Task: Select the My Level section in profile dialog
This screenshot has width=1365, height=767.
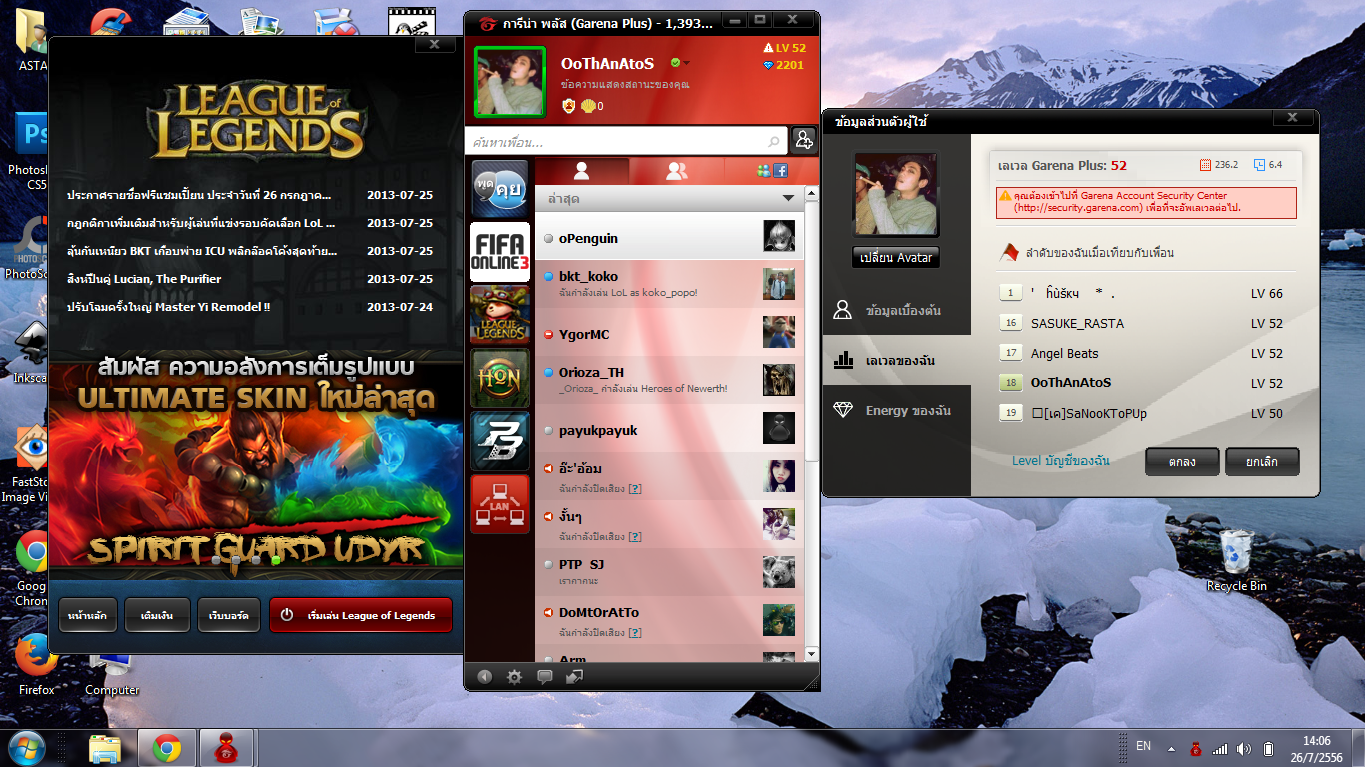Action: [x=896, y=360]
